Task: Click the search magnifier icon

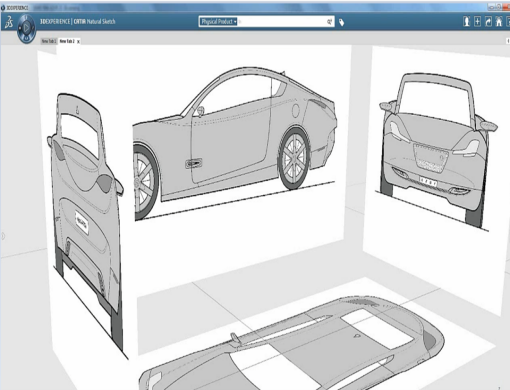Action: [329, 22]
